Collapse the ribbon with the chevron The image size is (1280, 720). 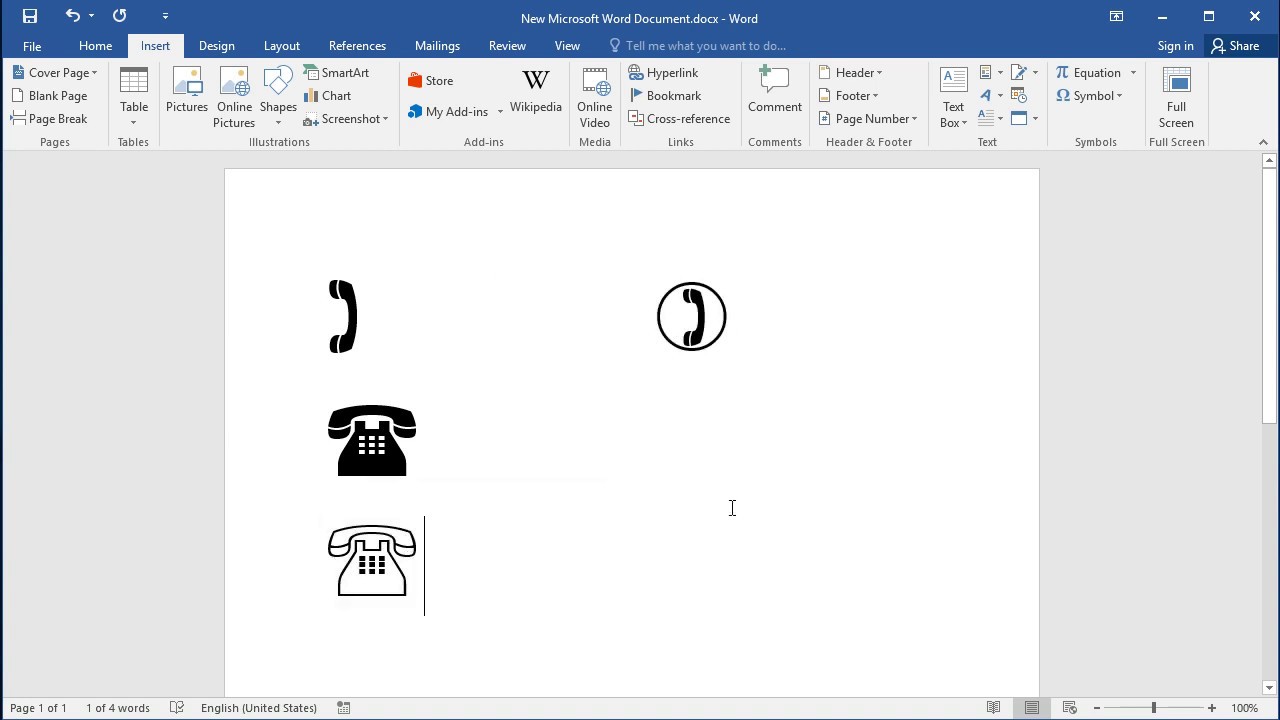pyautogui.click(x=1263, y=142)
